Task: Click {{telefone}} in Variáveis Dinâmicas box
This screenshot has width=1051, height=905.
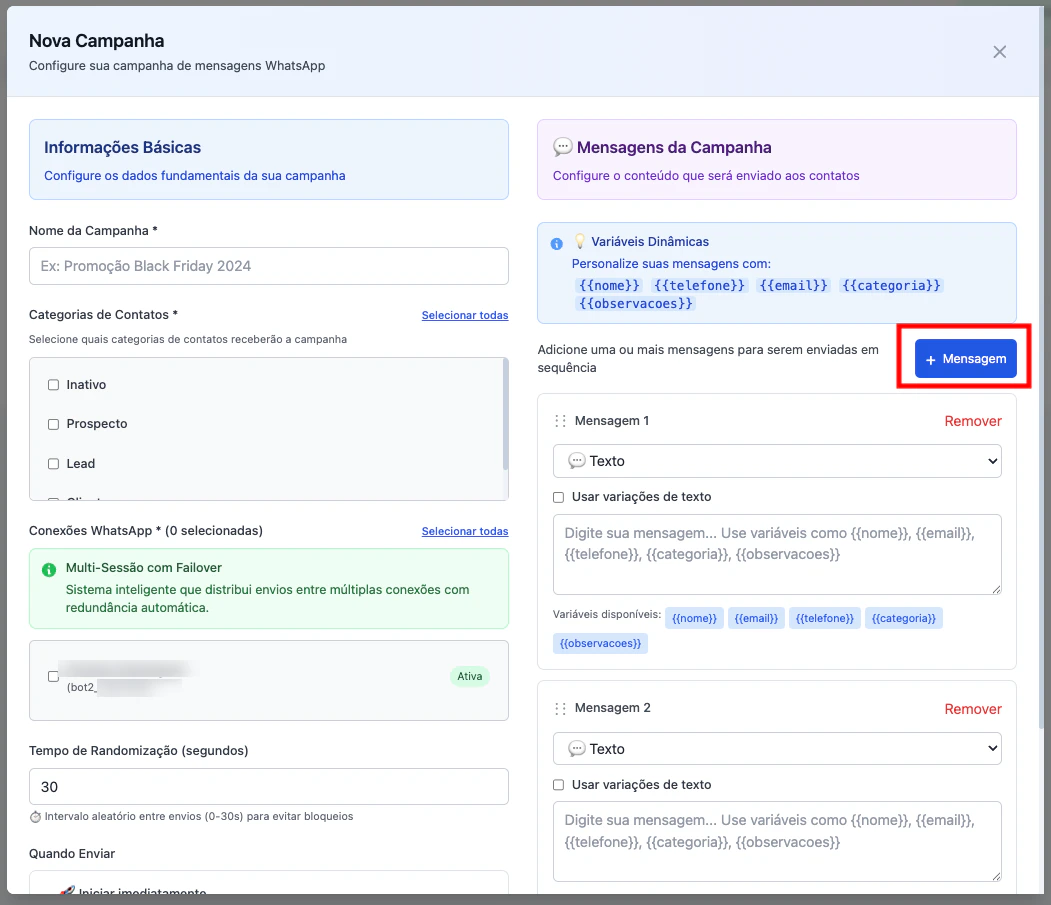Action: pos(699,286)
